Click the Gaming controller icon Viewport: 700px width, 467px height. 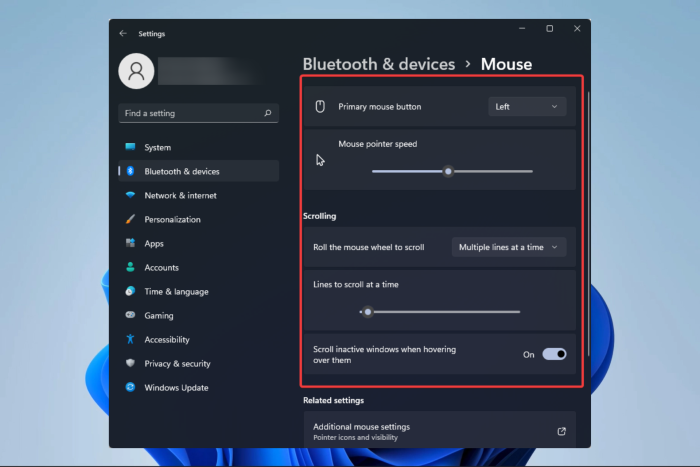pos(130,315)
